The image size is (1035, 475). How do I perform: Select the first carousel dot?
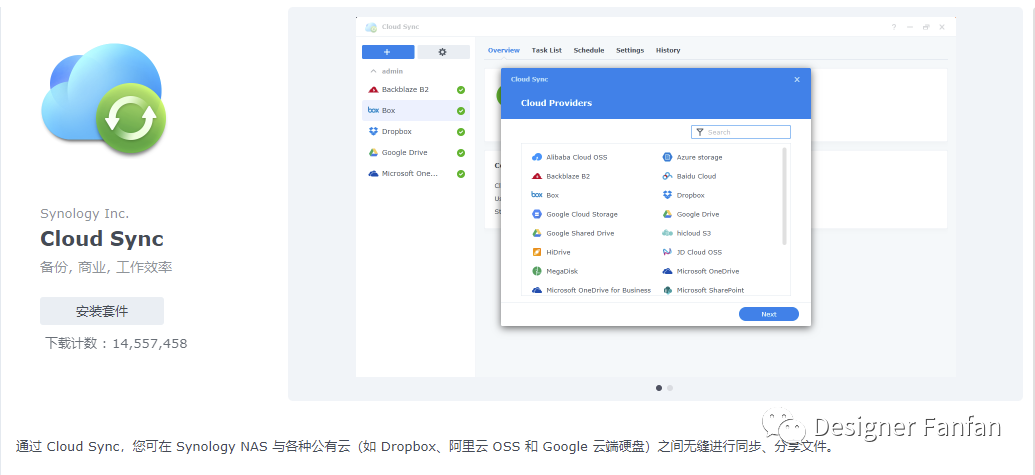pyautogui.click(x=659, y=389)
